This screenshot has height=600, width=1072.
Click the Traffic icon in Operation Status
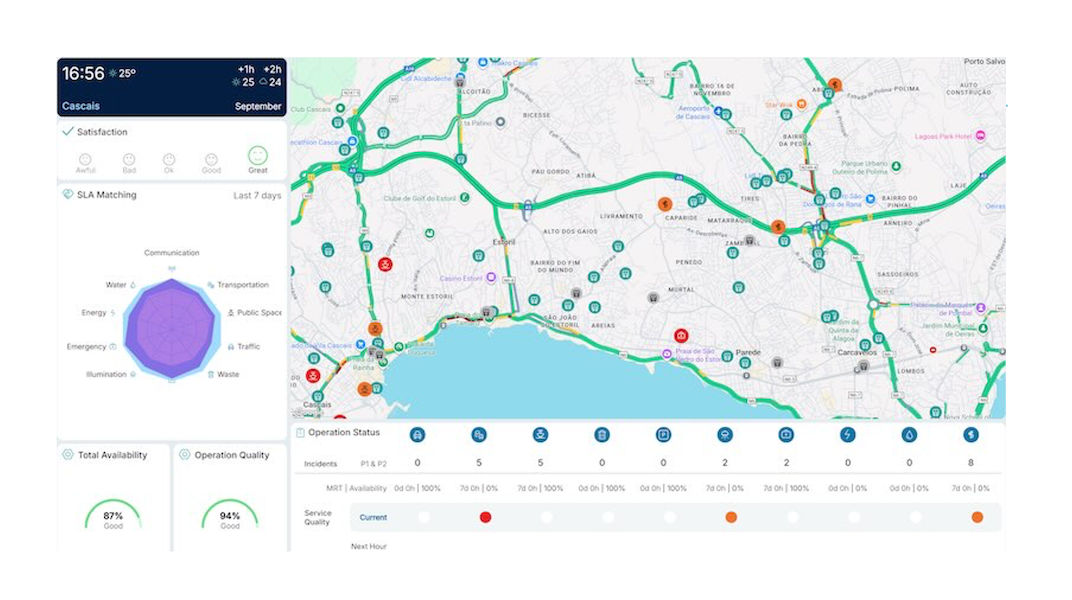pyautogui.click(x=417, y=434)
